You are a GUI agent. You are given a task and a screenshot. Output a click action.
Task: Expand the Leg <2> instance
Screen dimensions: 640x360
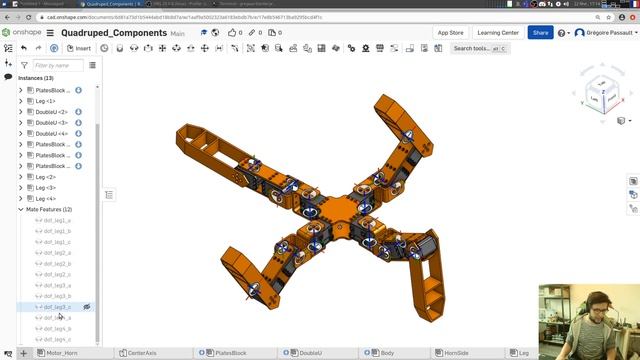[21, 177]
